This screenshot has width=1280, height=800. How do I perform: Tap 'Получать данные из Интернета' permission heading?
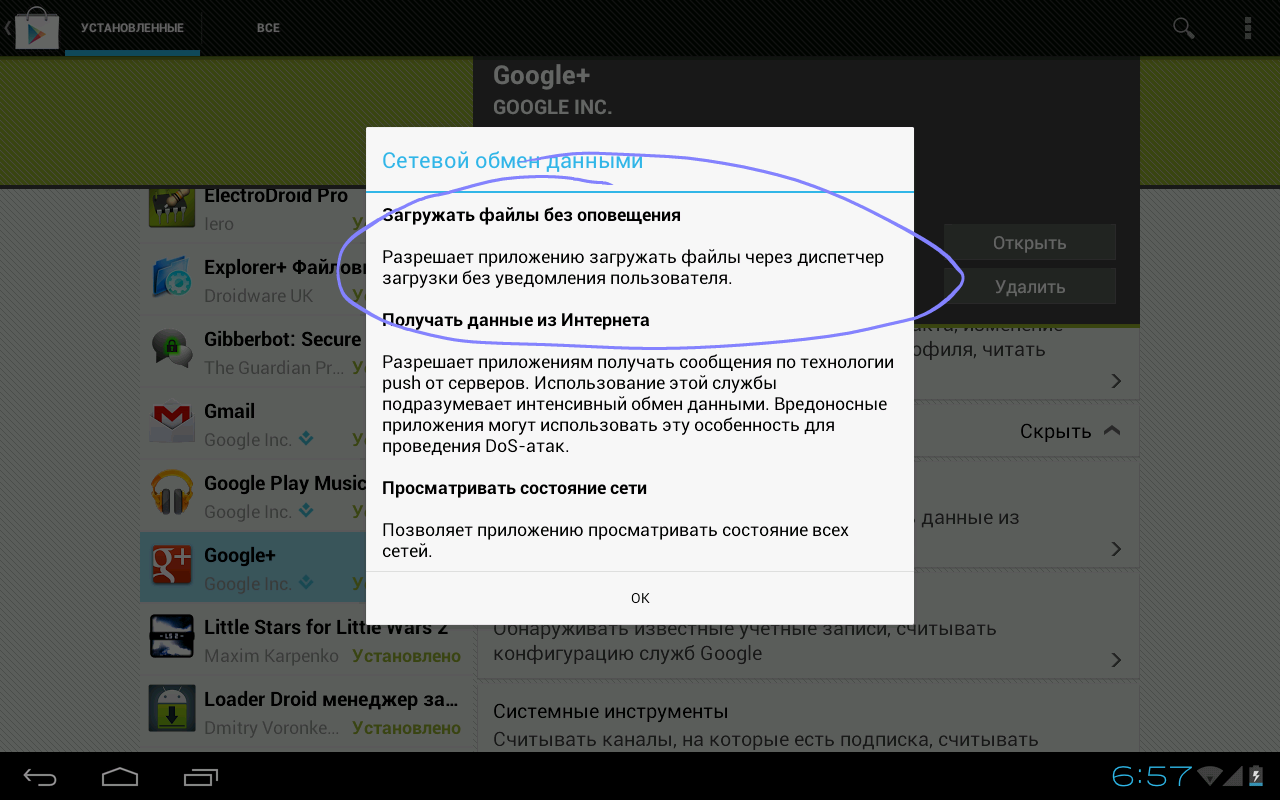516,320
